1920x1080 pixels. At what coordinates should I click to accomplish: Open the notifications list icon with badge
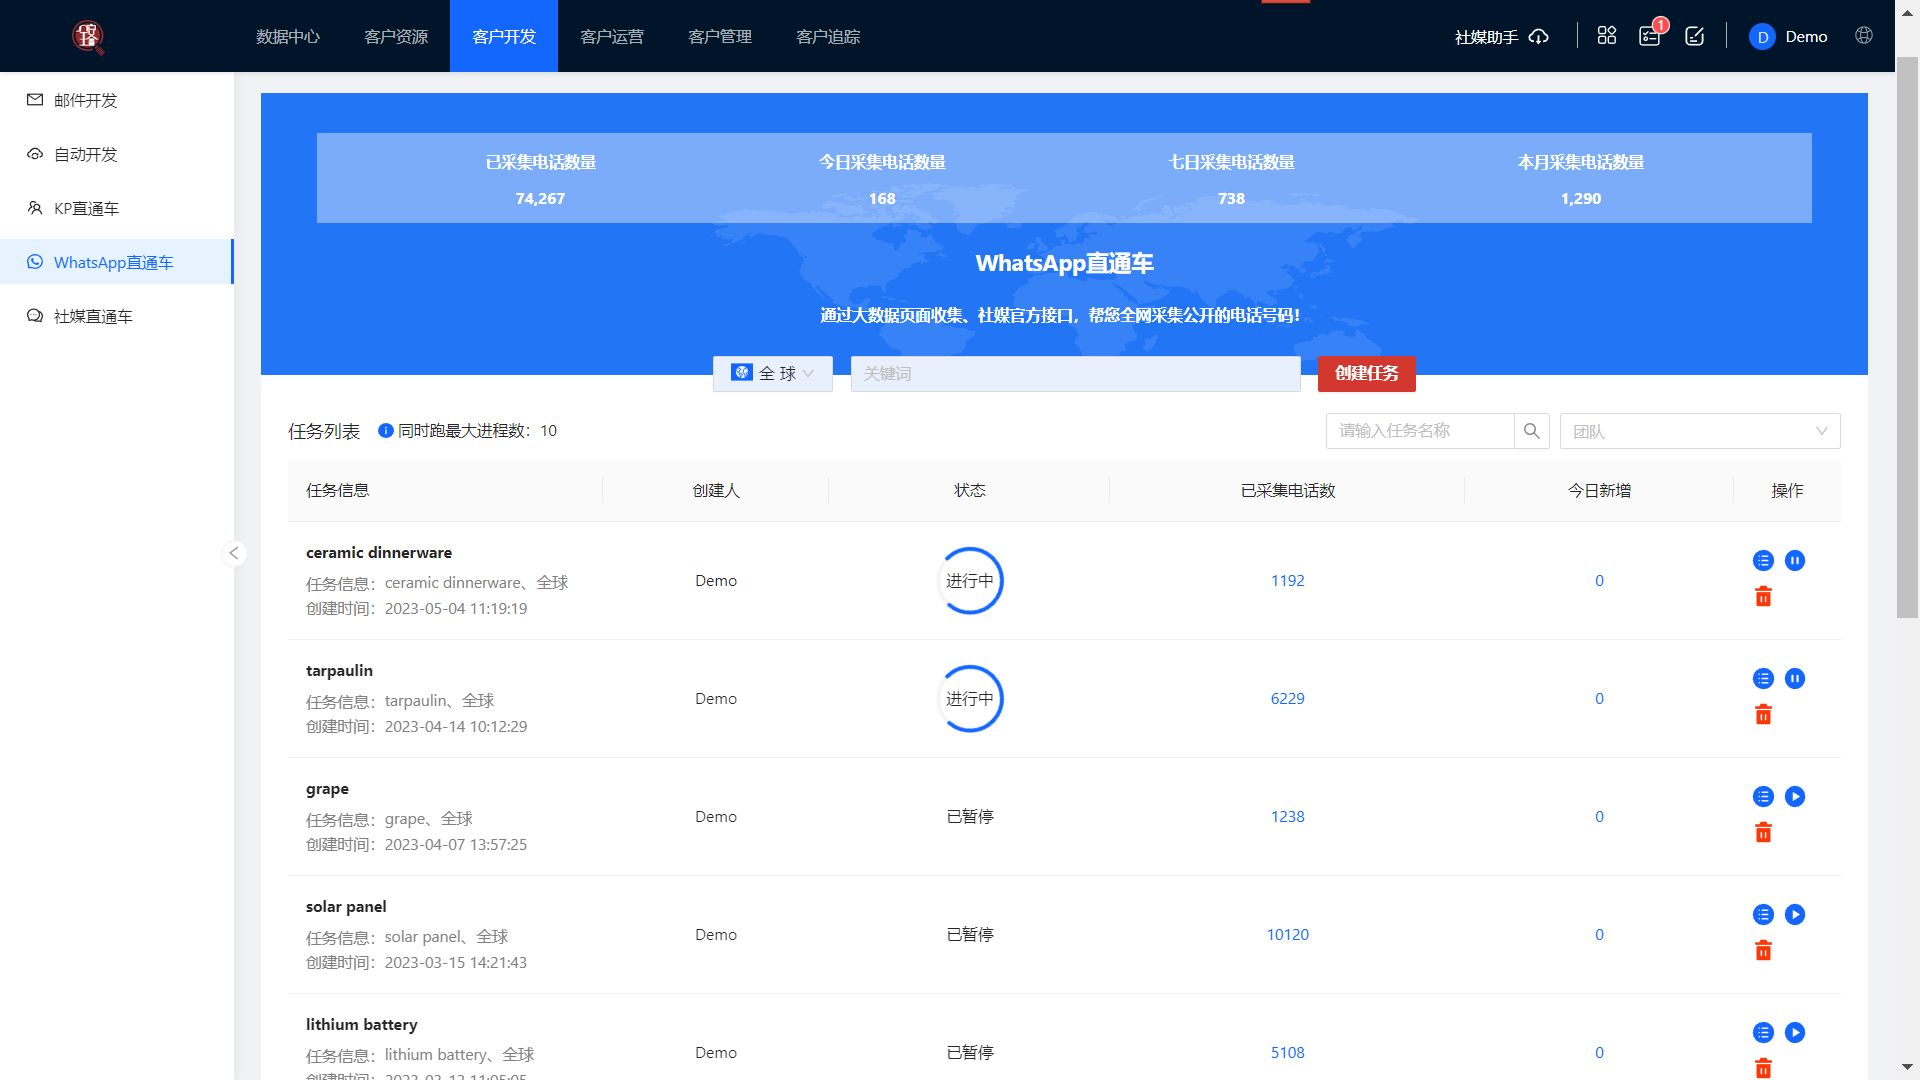(1650, 36)
